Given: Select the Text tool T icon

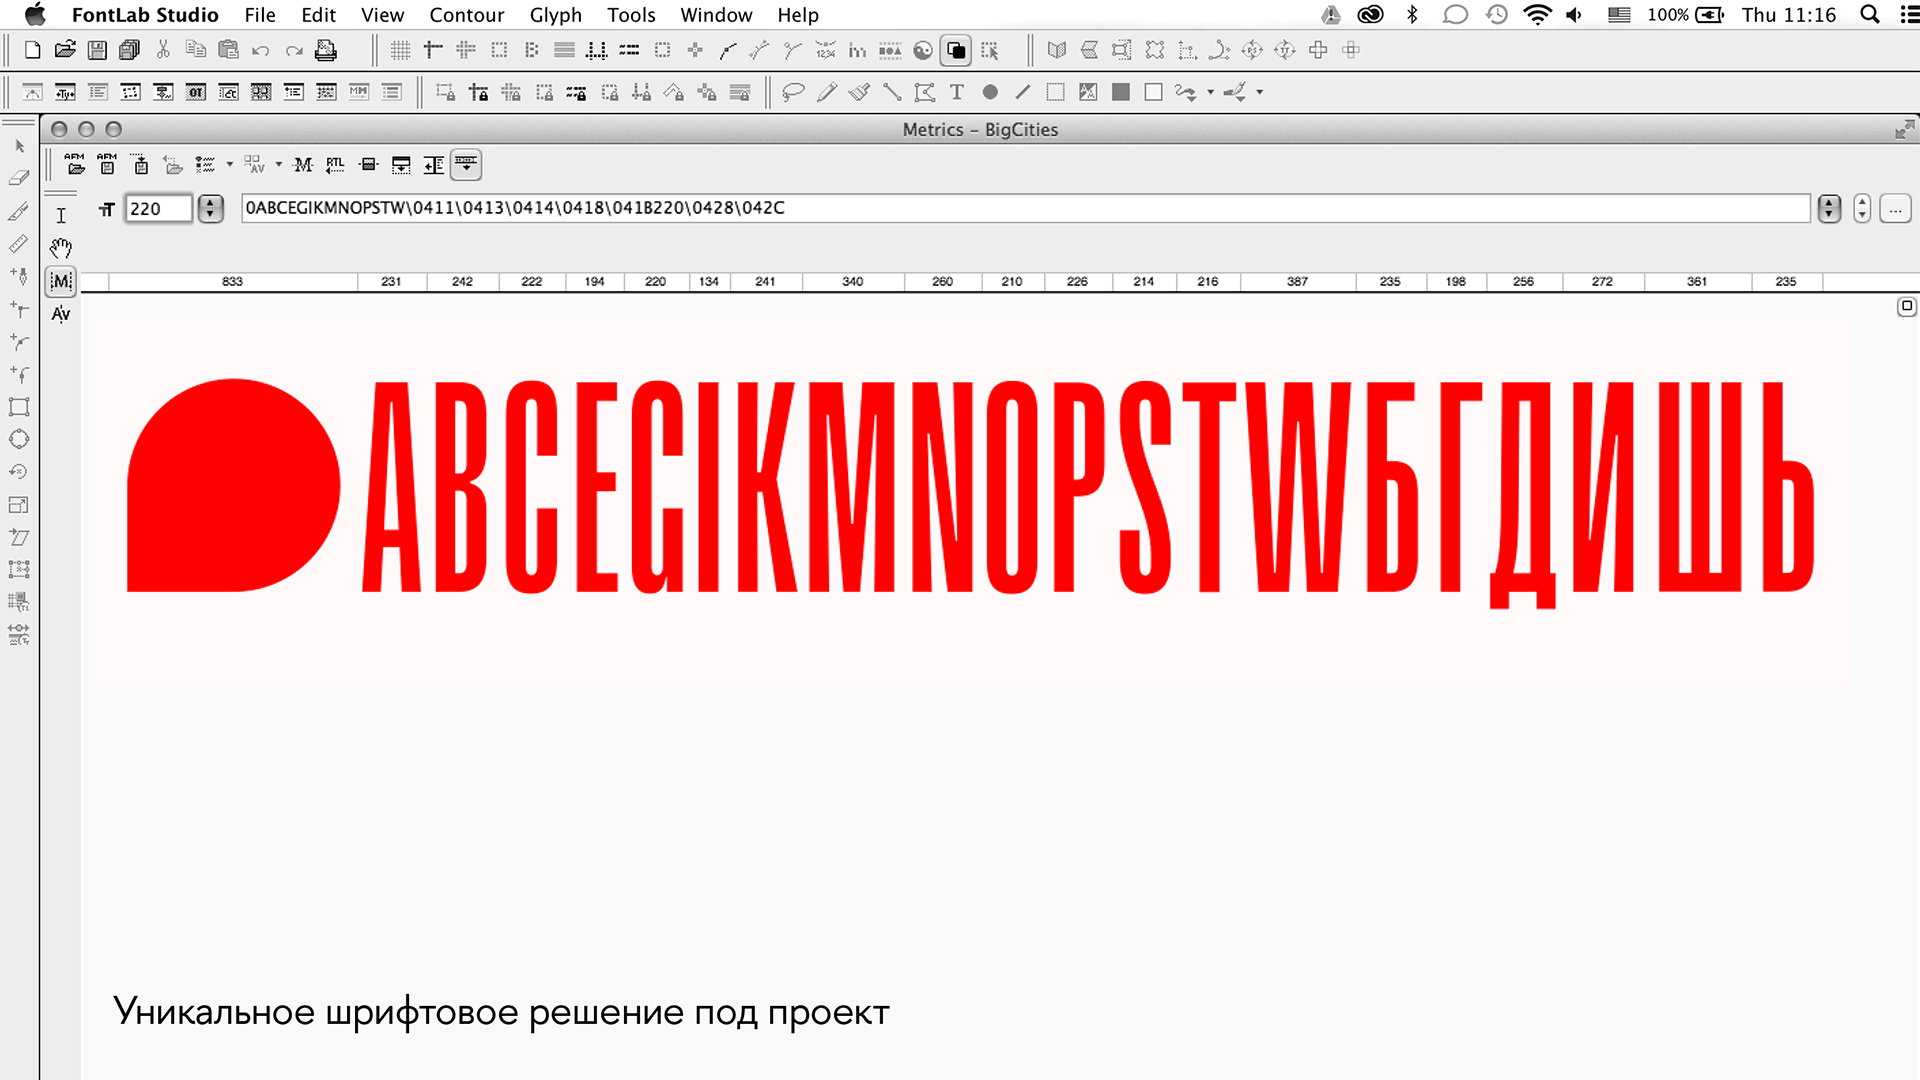Looking at the screenshot, I should (x=957, y=92).
